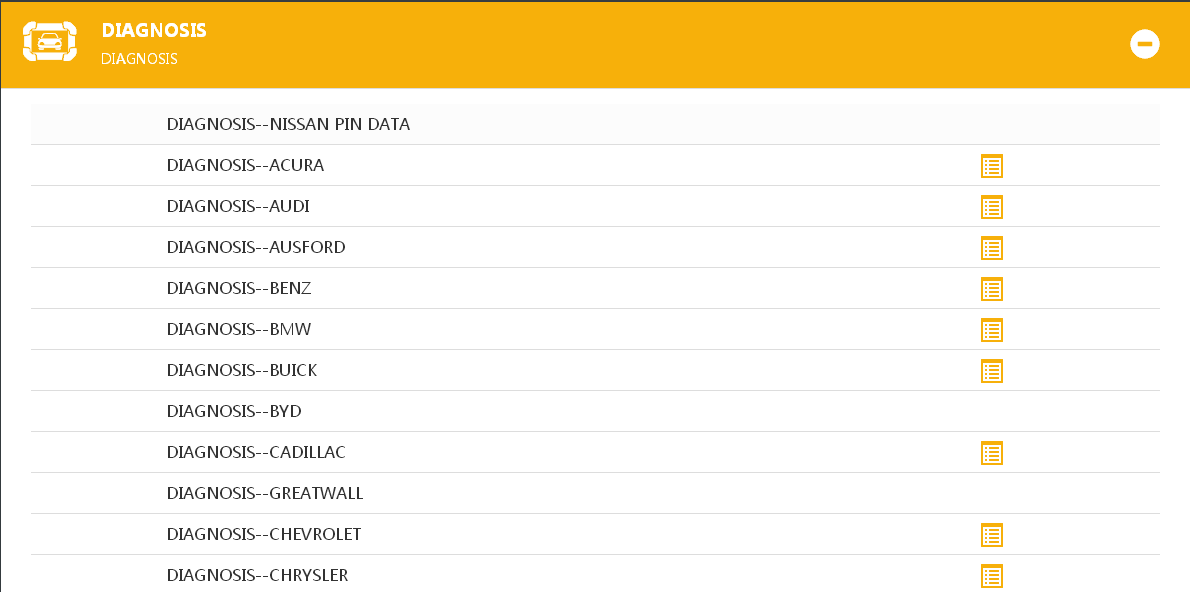Screen dimensions: 1190x592
Task: Collapse the DIAGNOSIS section with minus button
Action: click(1144, 44)
